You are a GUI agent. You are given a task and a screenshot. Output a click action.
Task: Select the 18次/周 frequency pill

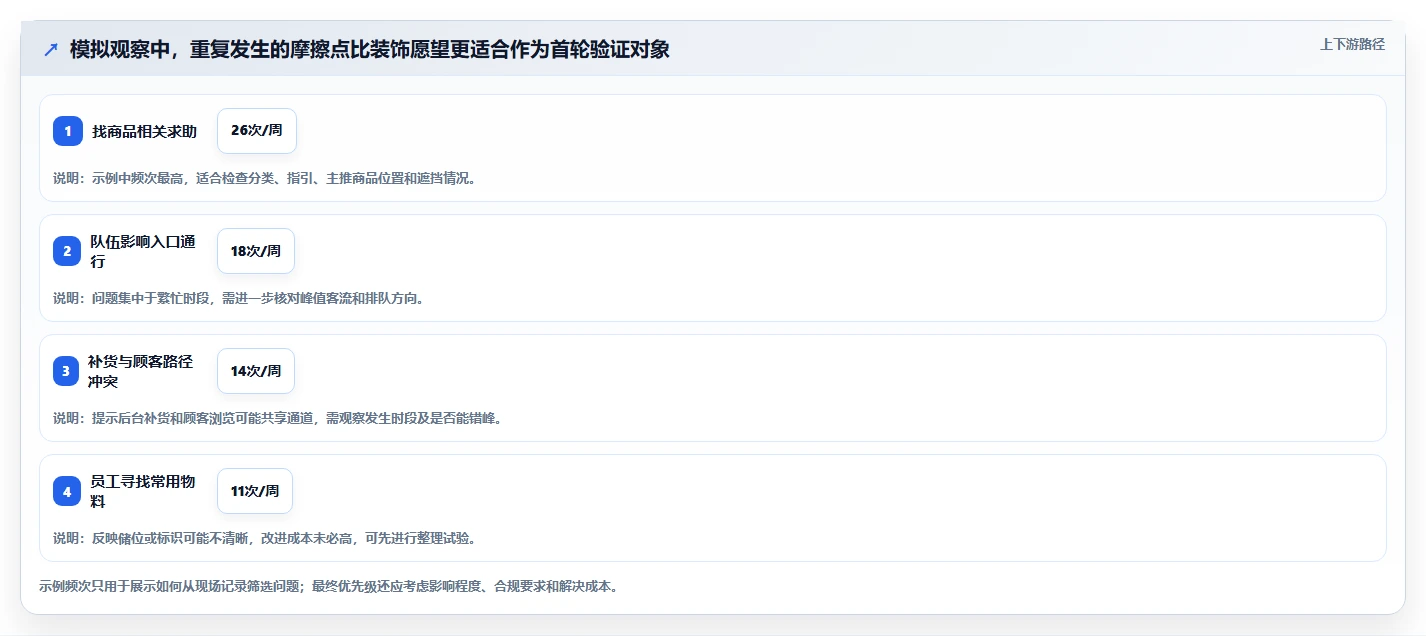point(256,251)
